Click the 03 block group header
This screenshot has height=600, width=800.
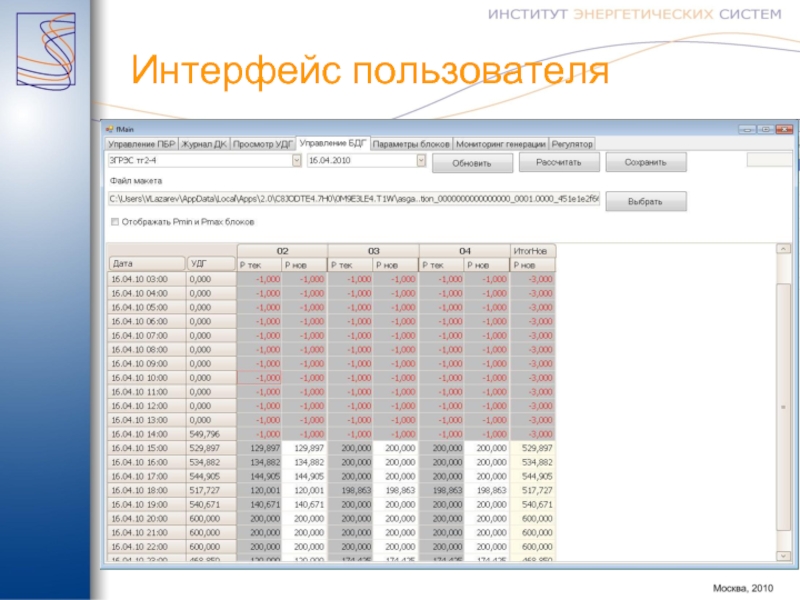pyautogui.click(x=373, y=251)
